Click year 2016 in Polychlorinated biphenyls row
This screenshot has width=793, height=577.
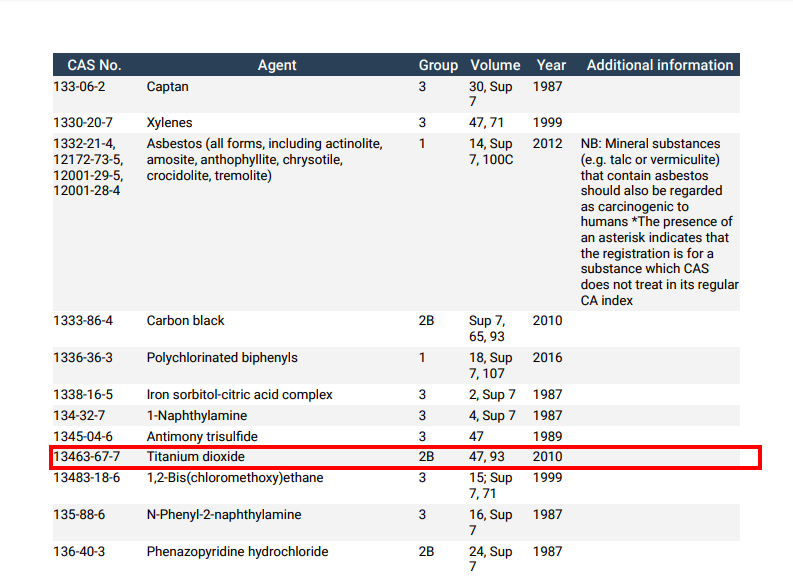click(x=547, y=358)
